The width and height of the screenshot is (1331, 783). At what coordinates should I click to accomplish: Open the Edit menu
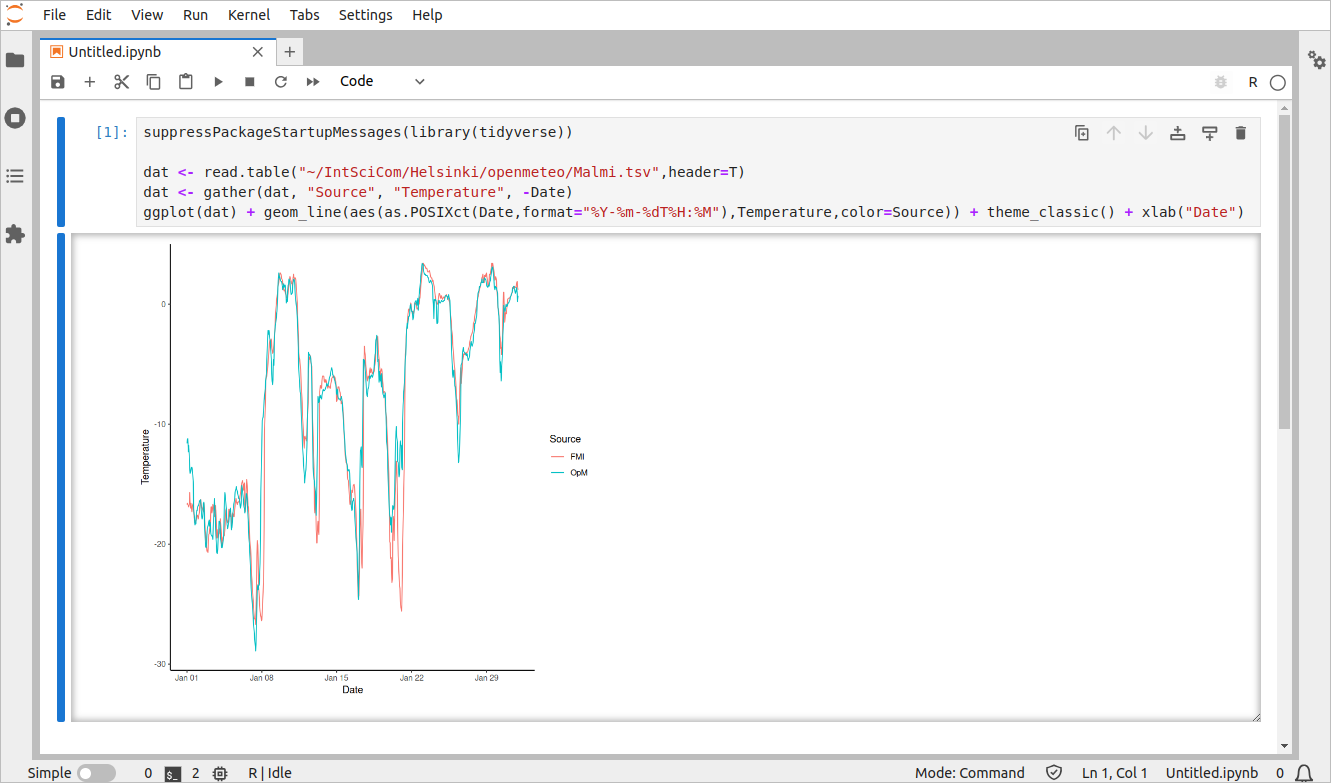pos(98,15)
